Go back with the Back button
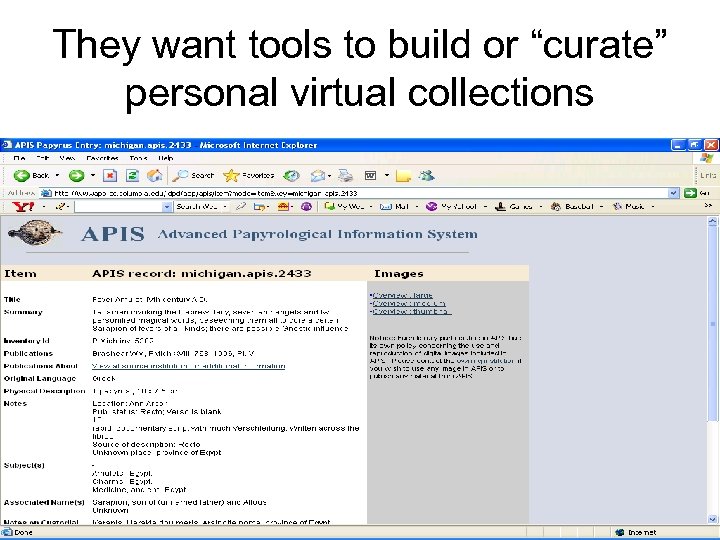 (31, 175)
